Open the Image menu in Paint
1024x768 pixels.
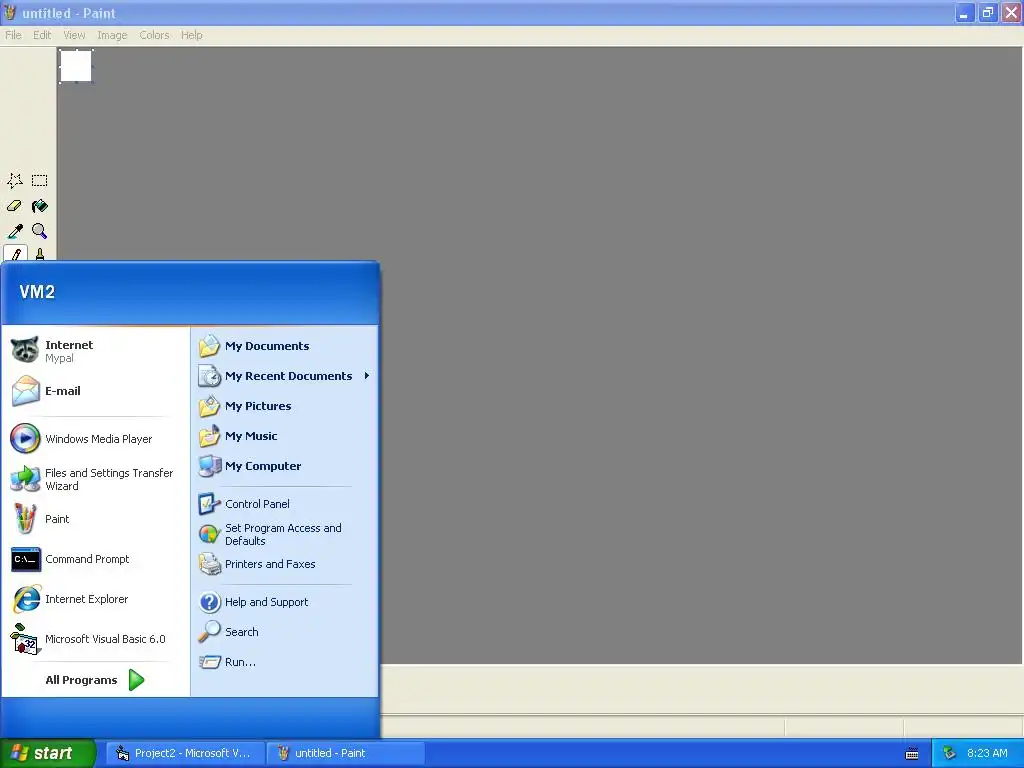[x=112, y=35]
